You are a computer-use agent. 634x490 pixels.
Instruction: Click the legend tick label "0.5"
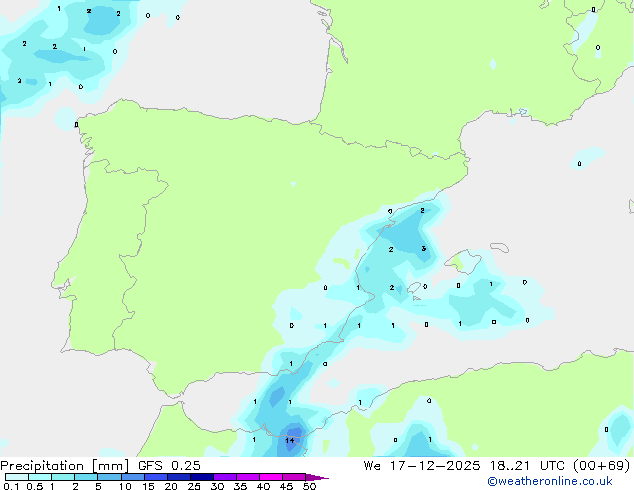coord(35,486)
